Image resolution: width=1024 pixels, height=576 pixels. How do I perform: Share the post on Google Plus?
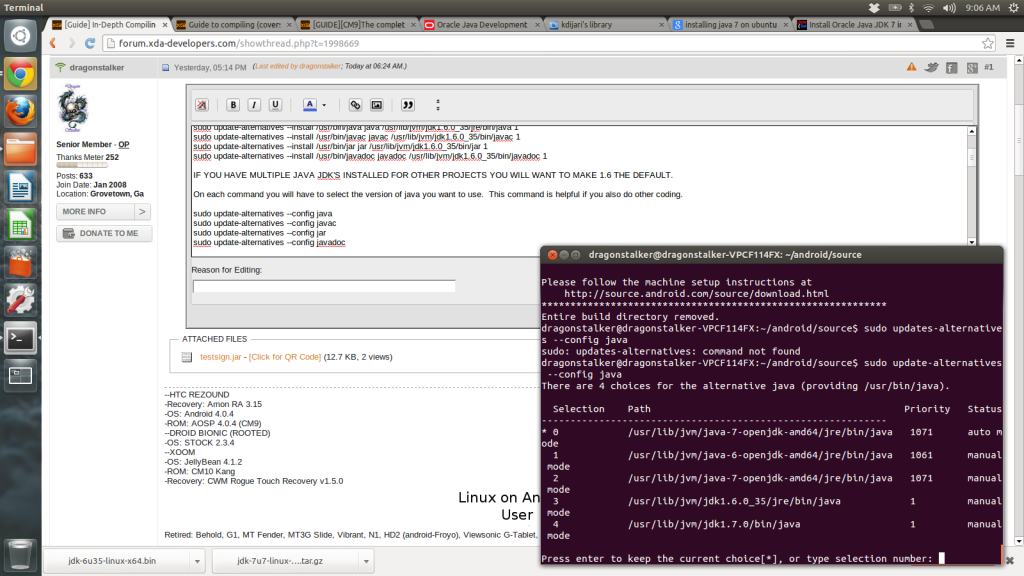972,67
